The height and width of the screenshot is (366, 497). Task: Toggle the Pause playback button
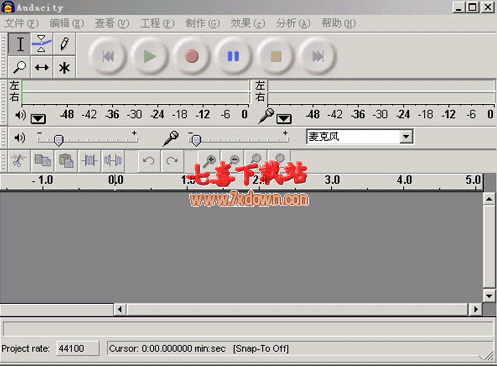click(233, 56)
